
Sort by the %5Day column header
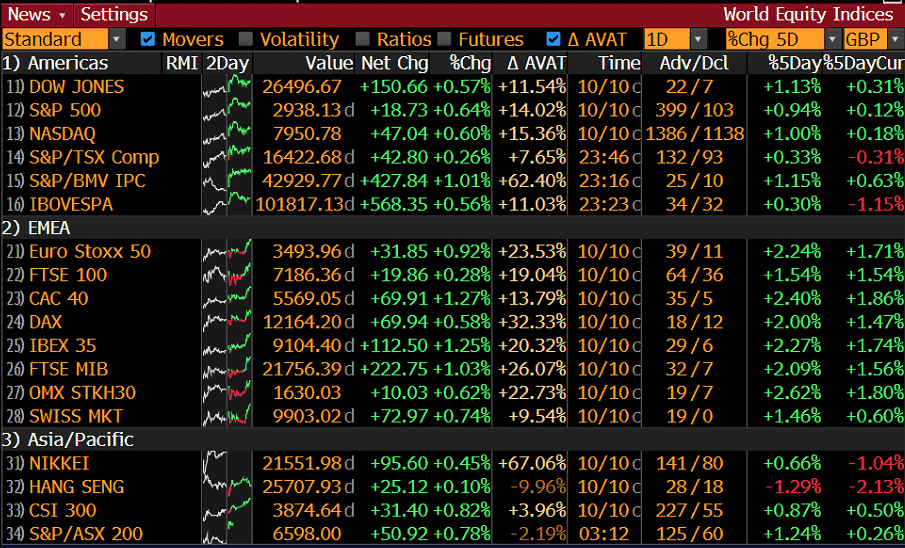pyautogui.click(x=794, y=63)
